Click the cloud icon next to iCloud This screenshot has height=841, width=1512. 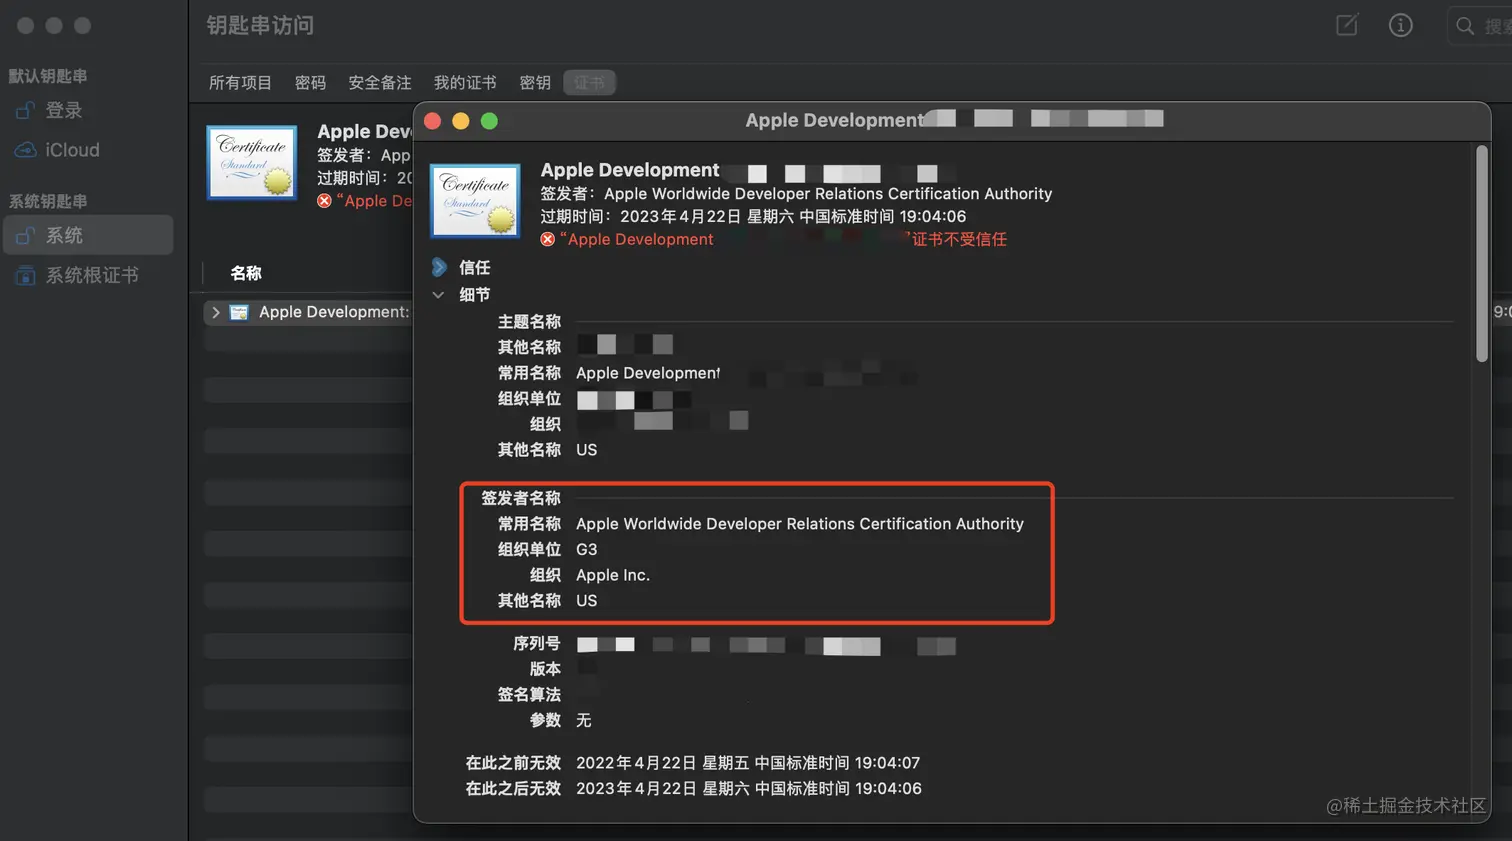(x=25, y=150)
